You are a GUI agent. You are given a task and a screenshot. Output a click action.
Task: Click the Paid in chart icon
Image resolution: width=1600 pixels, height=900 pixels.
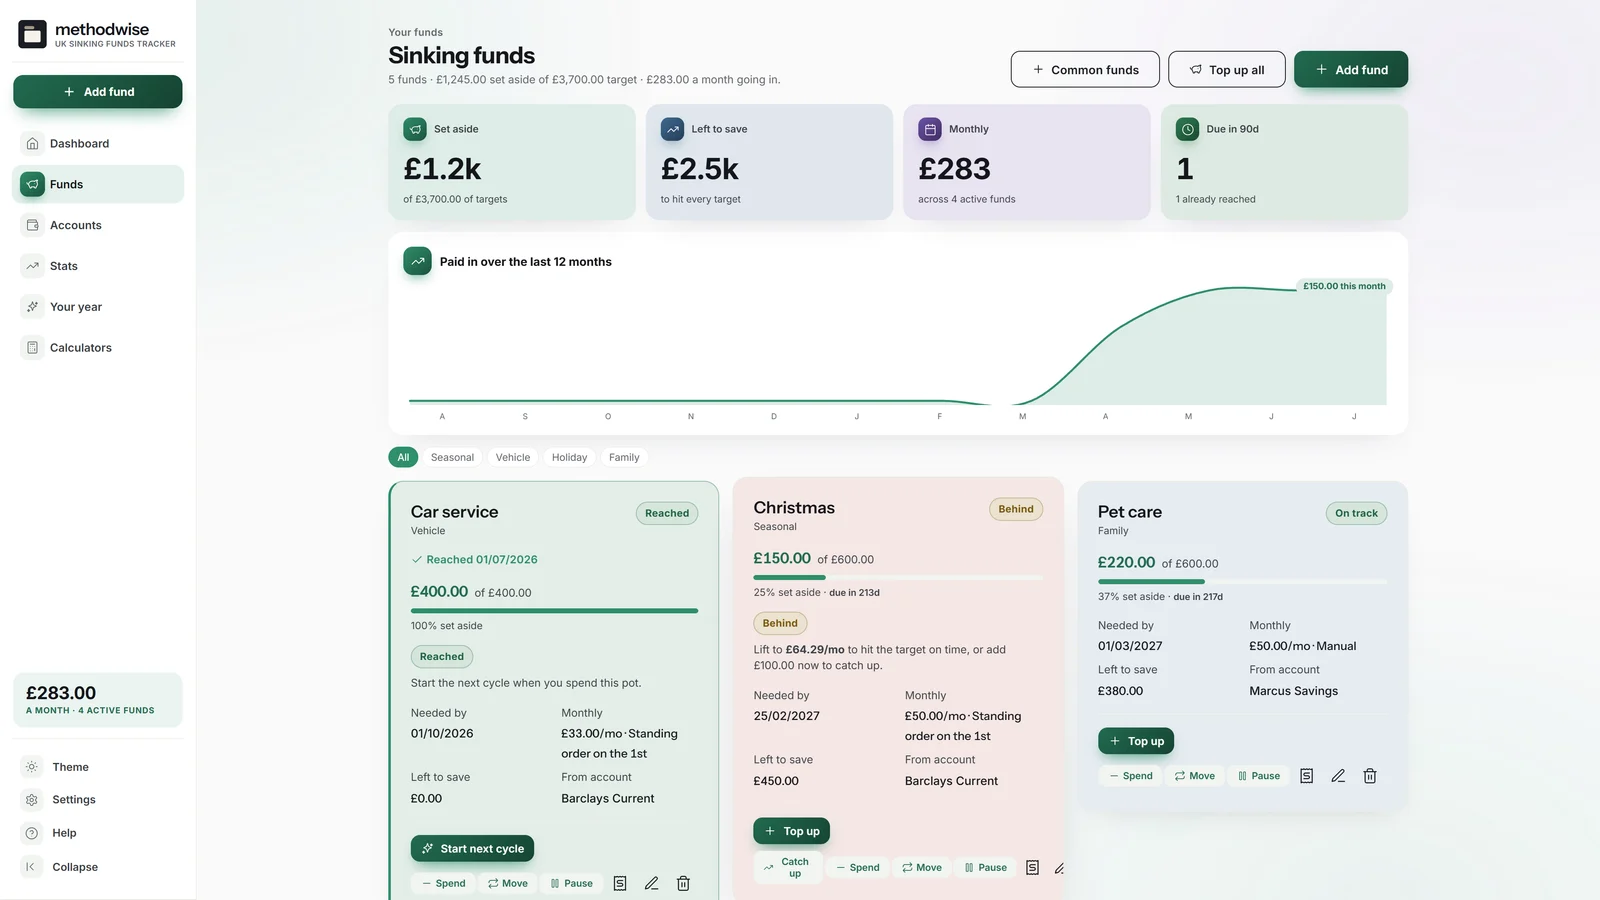click(x=418, y=261)
